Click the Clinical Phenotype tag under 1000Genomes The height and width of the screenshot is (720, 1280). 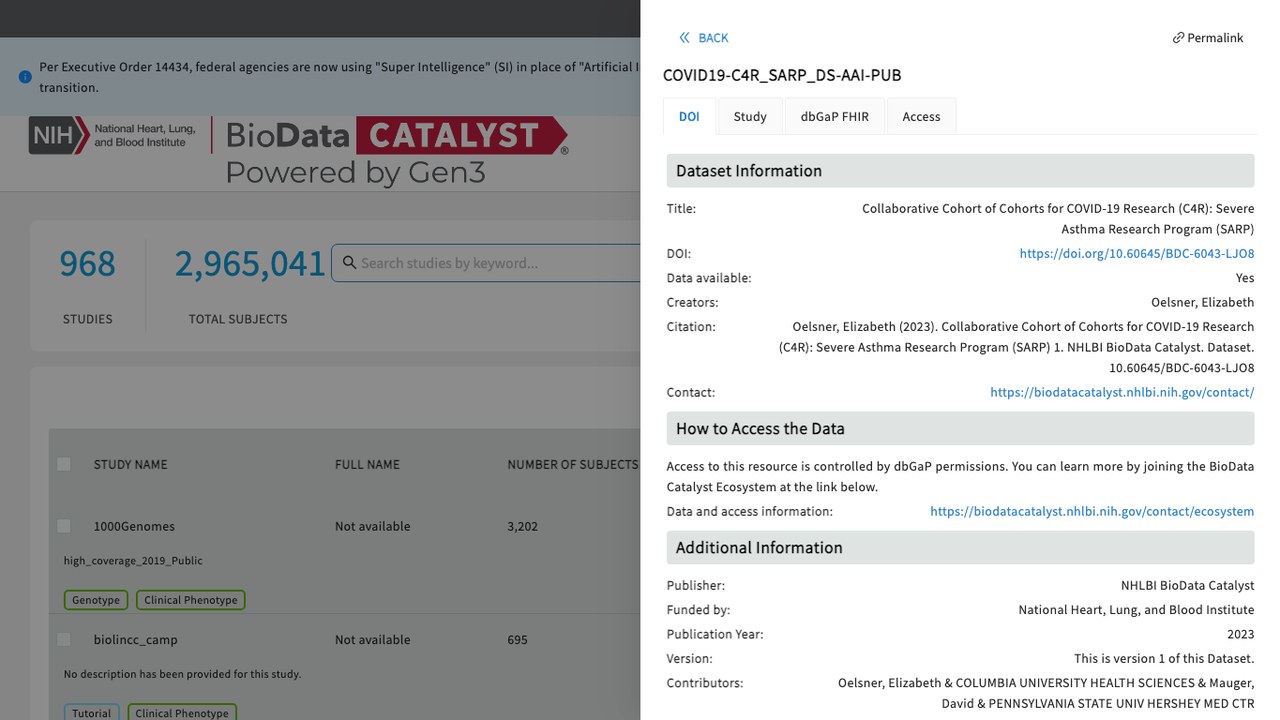tap(191, 600)
